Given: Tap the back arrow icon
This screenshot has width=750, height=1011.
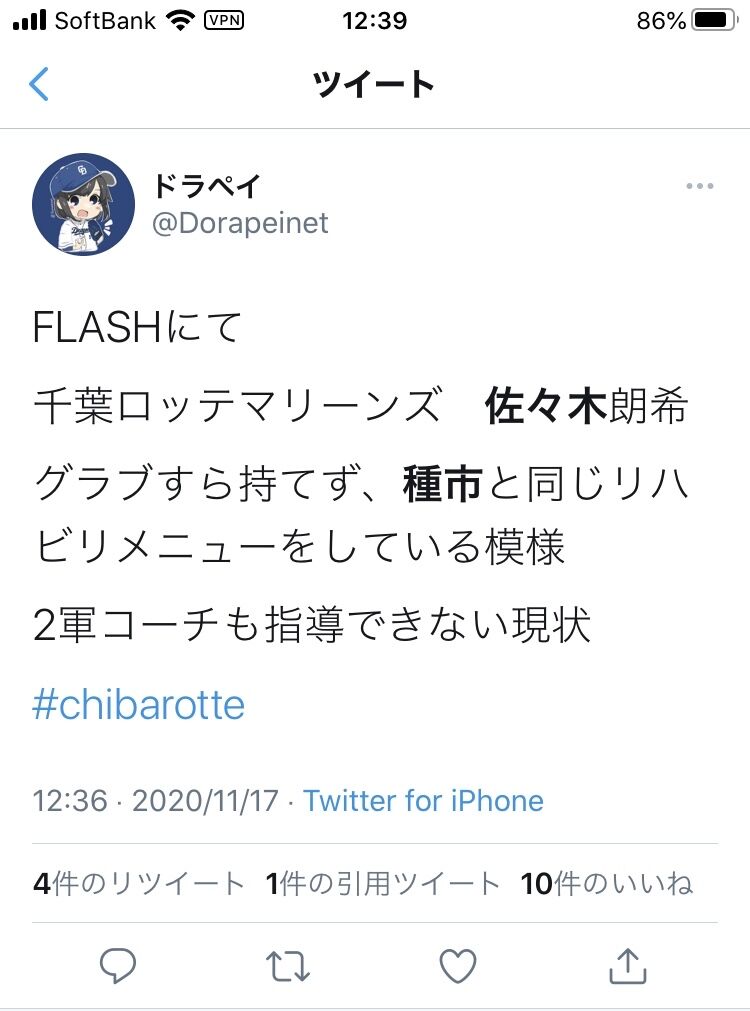Looking at the screenshot, I should [39, 84].
